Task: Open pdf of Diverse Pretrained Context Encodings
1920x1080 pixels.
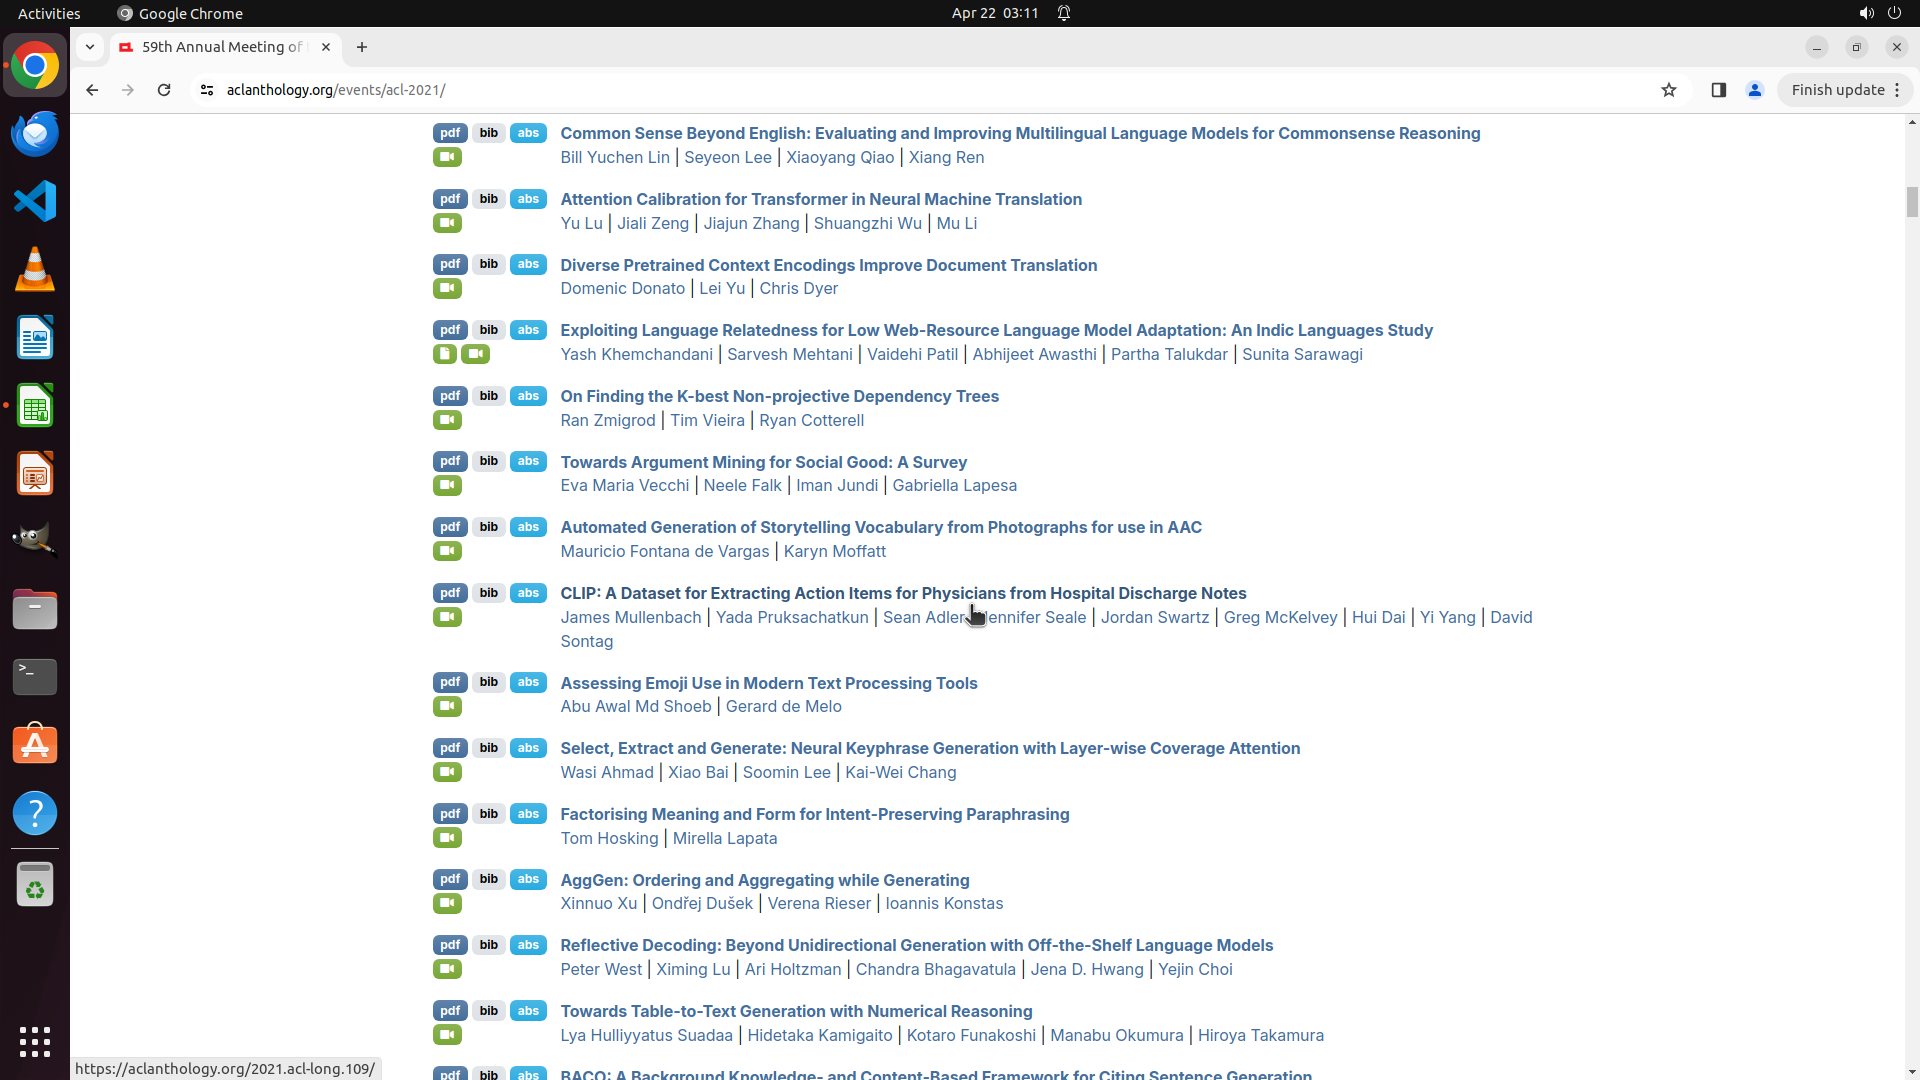Action: click(x=450, y=264)
